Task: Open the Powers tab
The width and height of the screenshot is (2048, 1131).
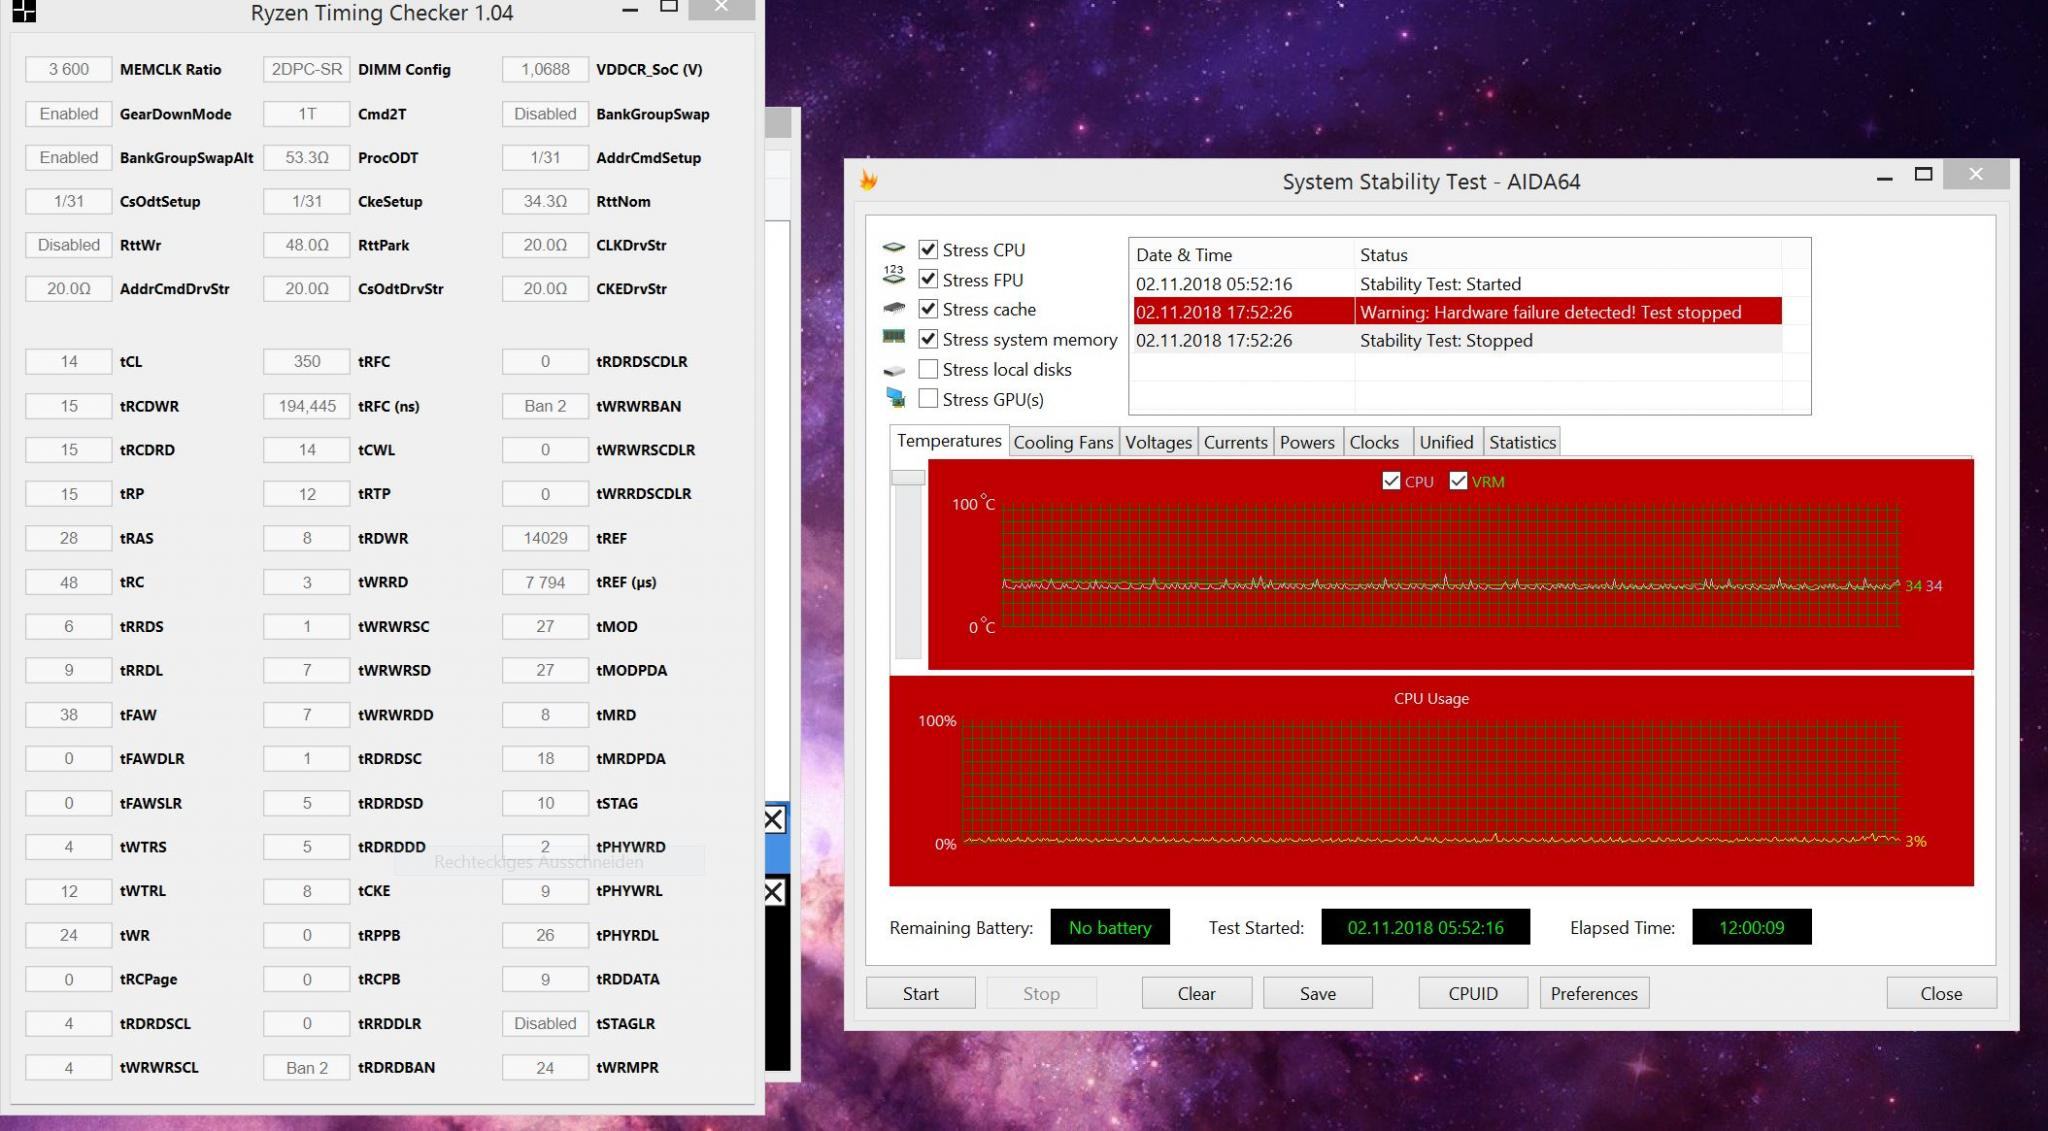Action: coord(1307,442)
